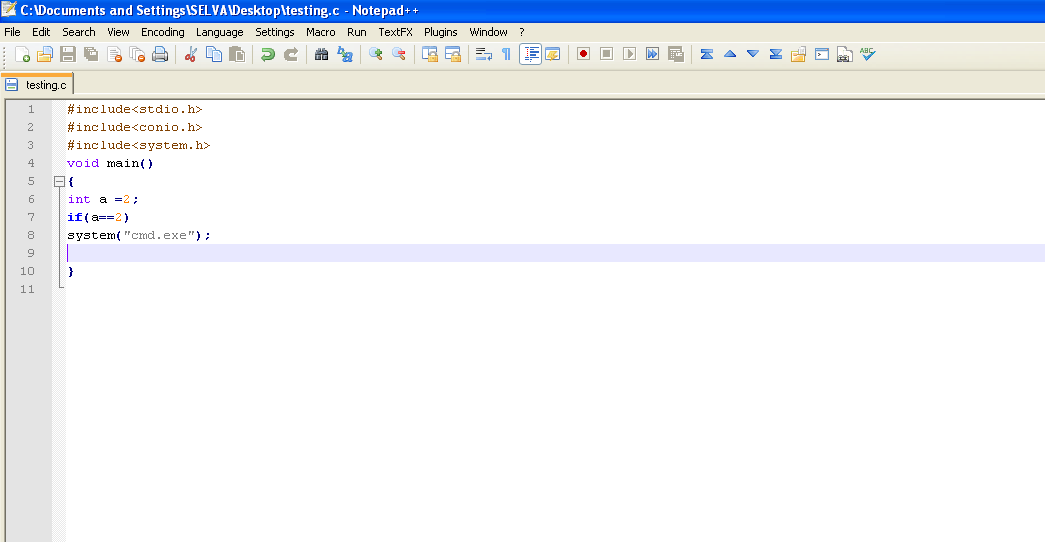Click the command prompt window icon

coord(822,54)
